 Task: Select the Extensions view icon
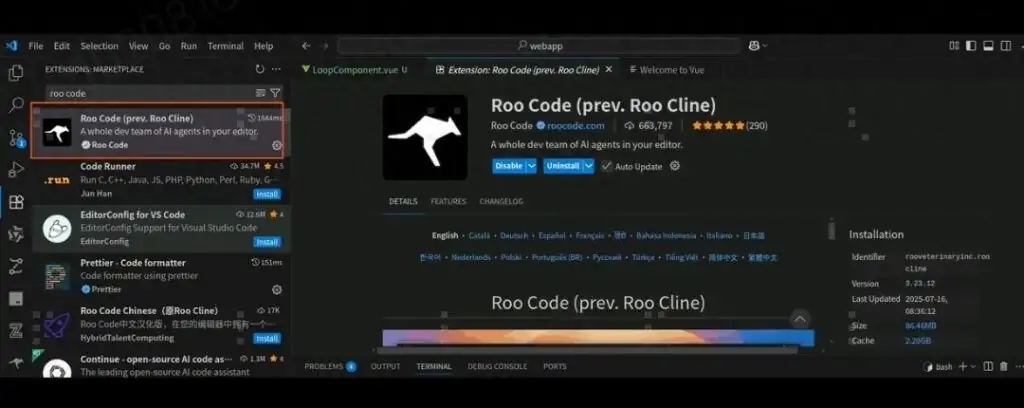point(16,202)
